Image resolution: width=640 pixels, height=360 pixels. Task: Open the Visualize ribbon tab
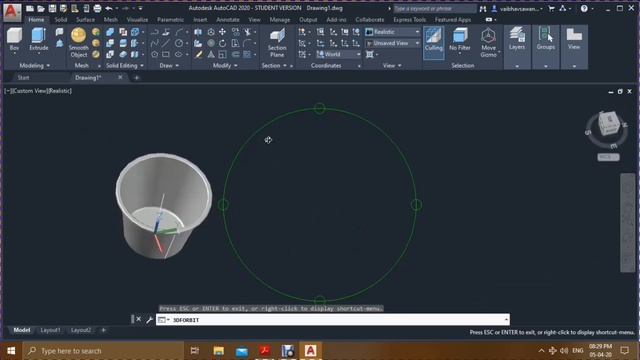tap(137, 20)
